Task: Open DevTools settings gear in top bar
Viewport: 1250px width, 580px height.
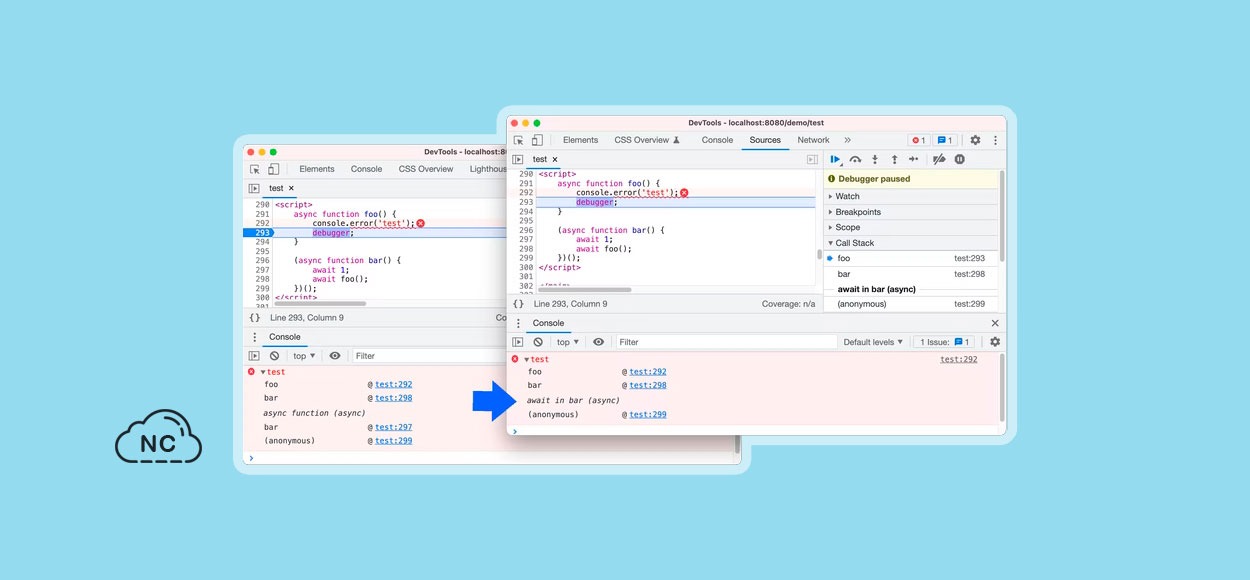Action: pos(975,140)
